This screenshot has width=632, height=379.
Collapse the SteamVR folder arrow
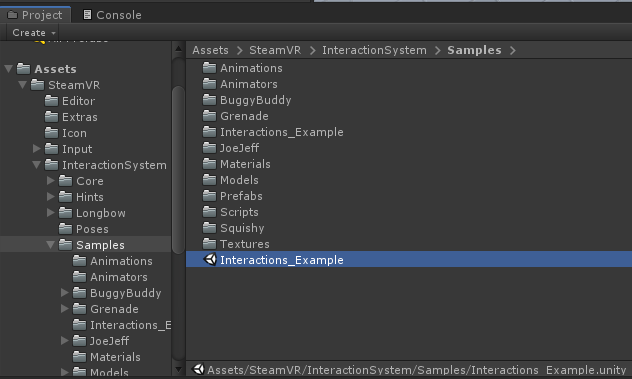pos(23,85)
